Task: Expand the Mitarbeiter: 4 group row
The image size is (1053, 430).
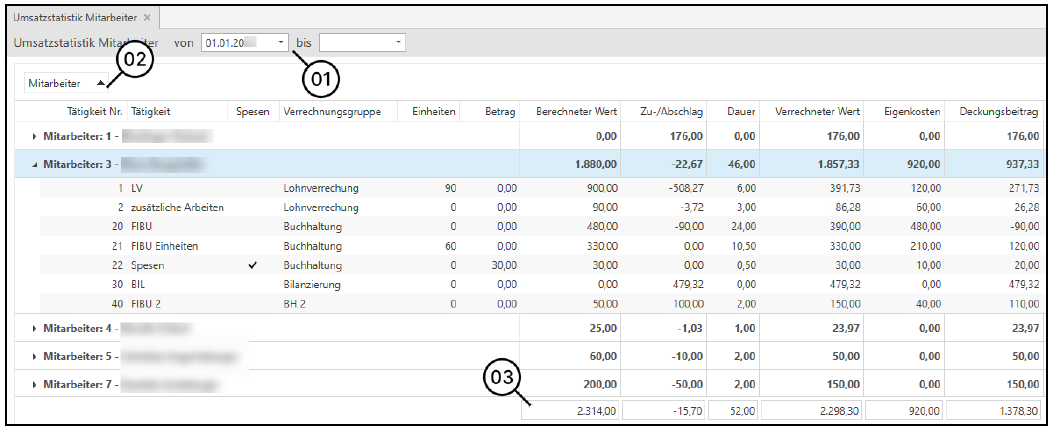Action: click(x=34, y=328)
